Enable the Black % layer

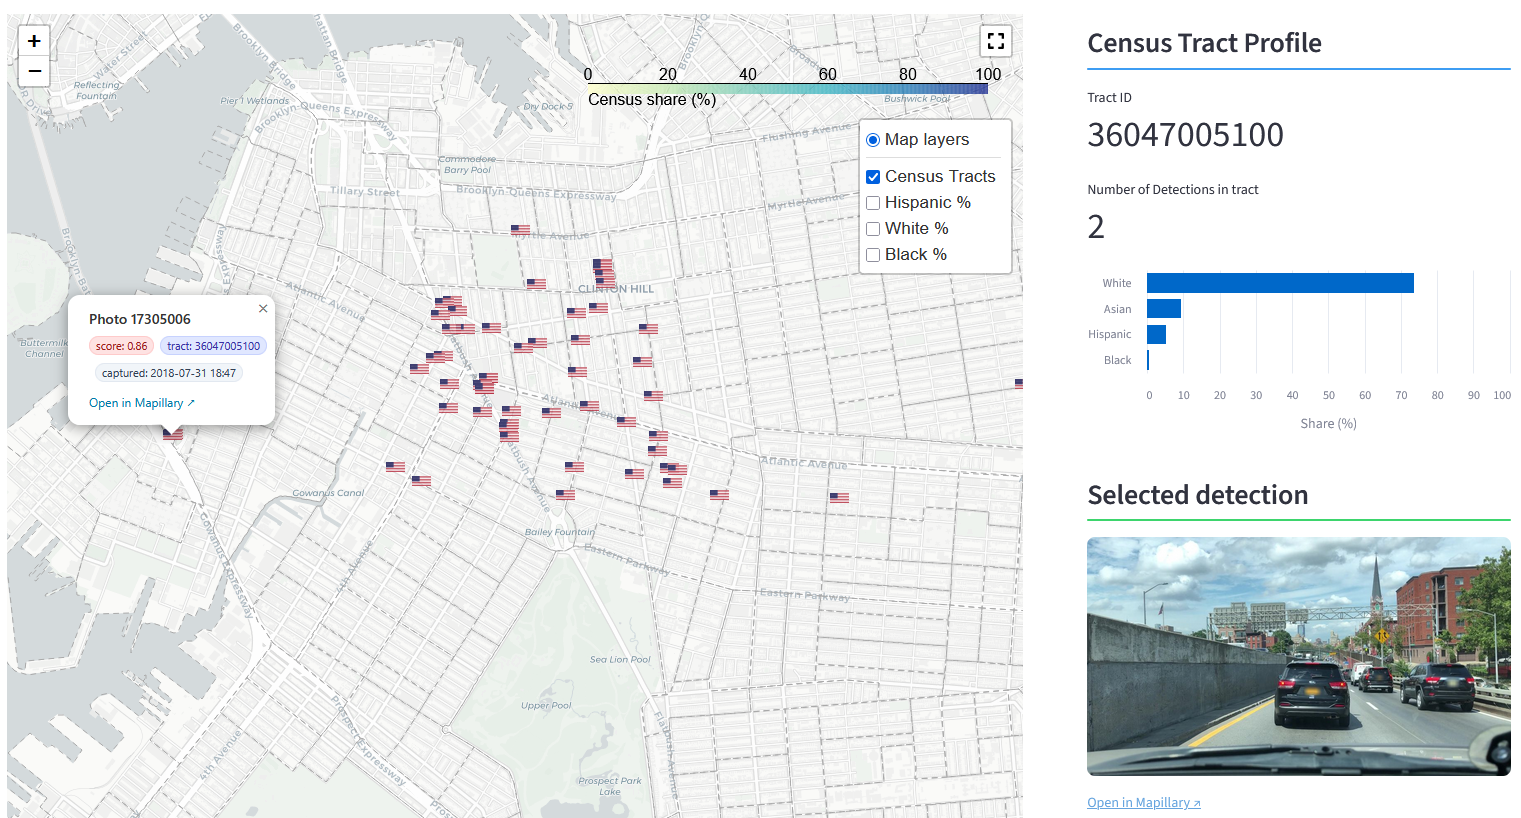[873, 255]
